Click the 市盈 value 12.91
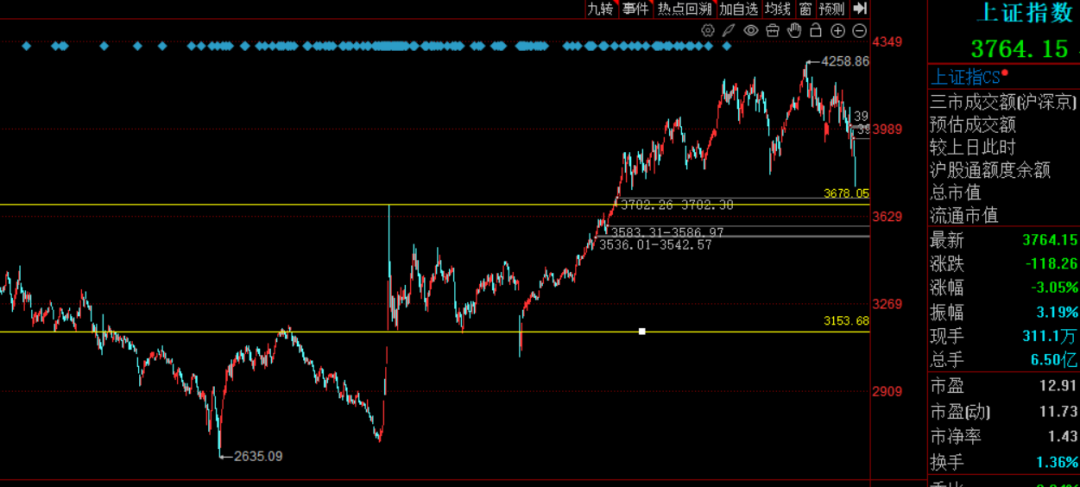 pos(1059,386)
